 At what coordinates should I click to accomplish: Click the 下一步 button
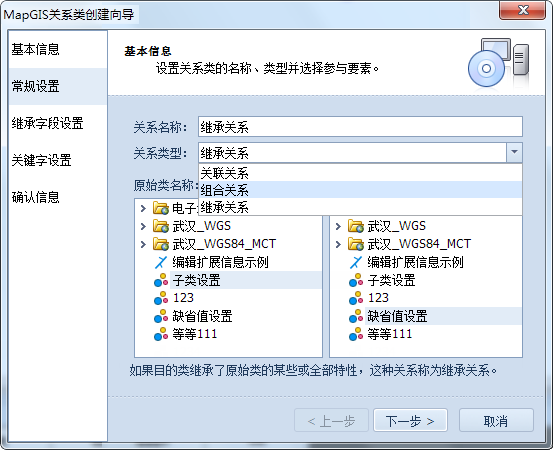pyautogui.click(x=410, y=420)
